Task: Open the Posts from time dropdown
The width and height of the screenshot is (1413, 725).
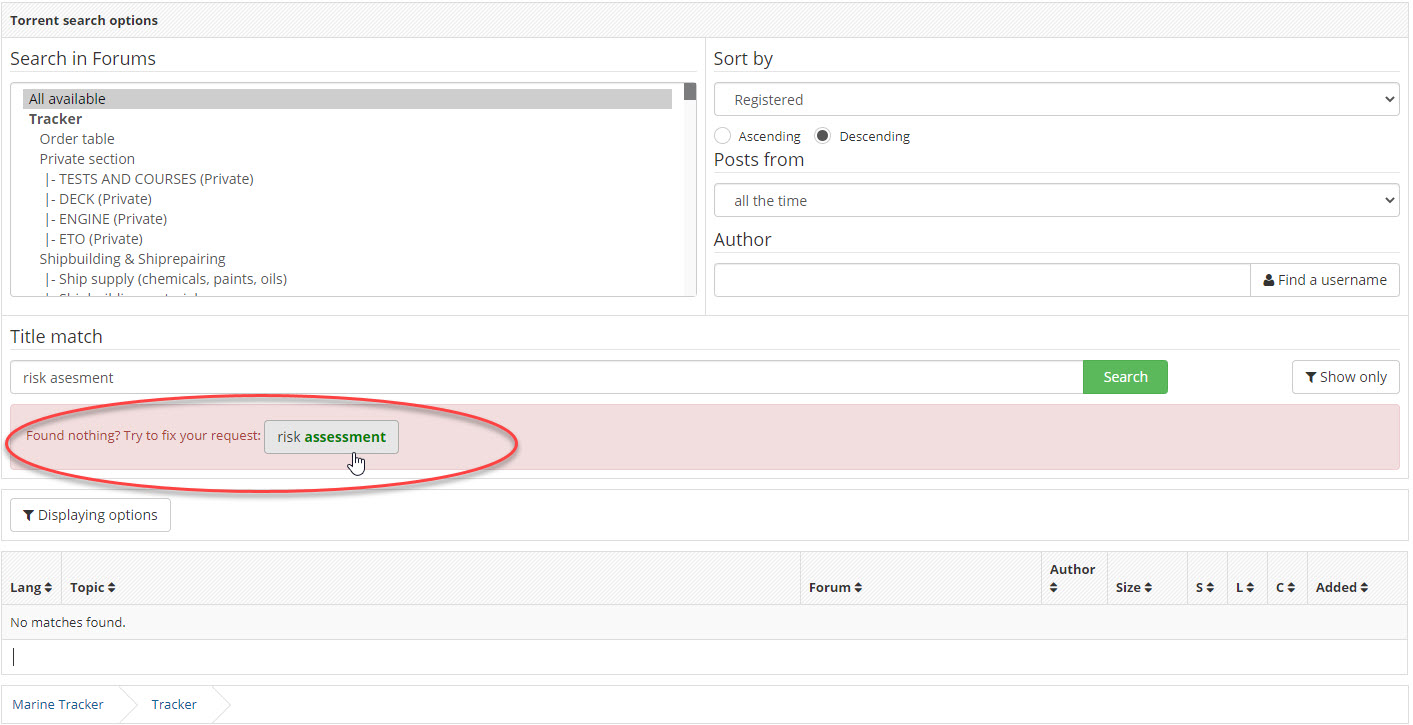Action: 1056,201
